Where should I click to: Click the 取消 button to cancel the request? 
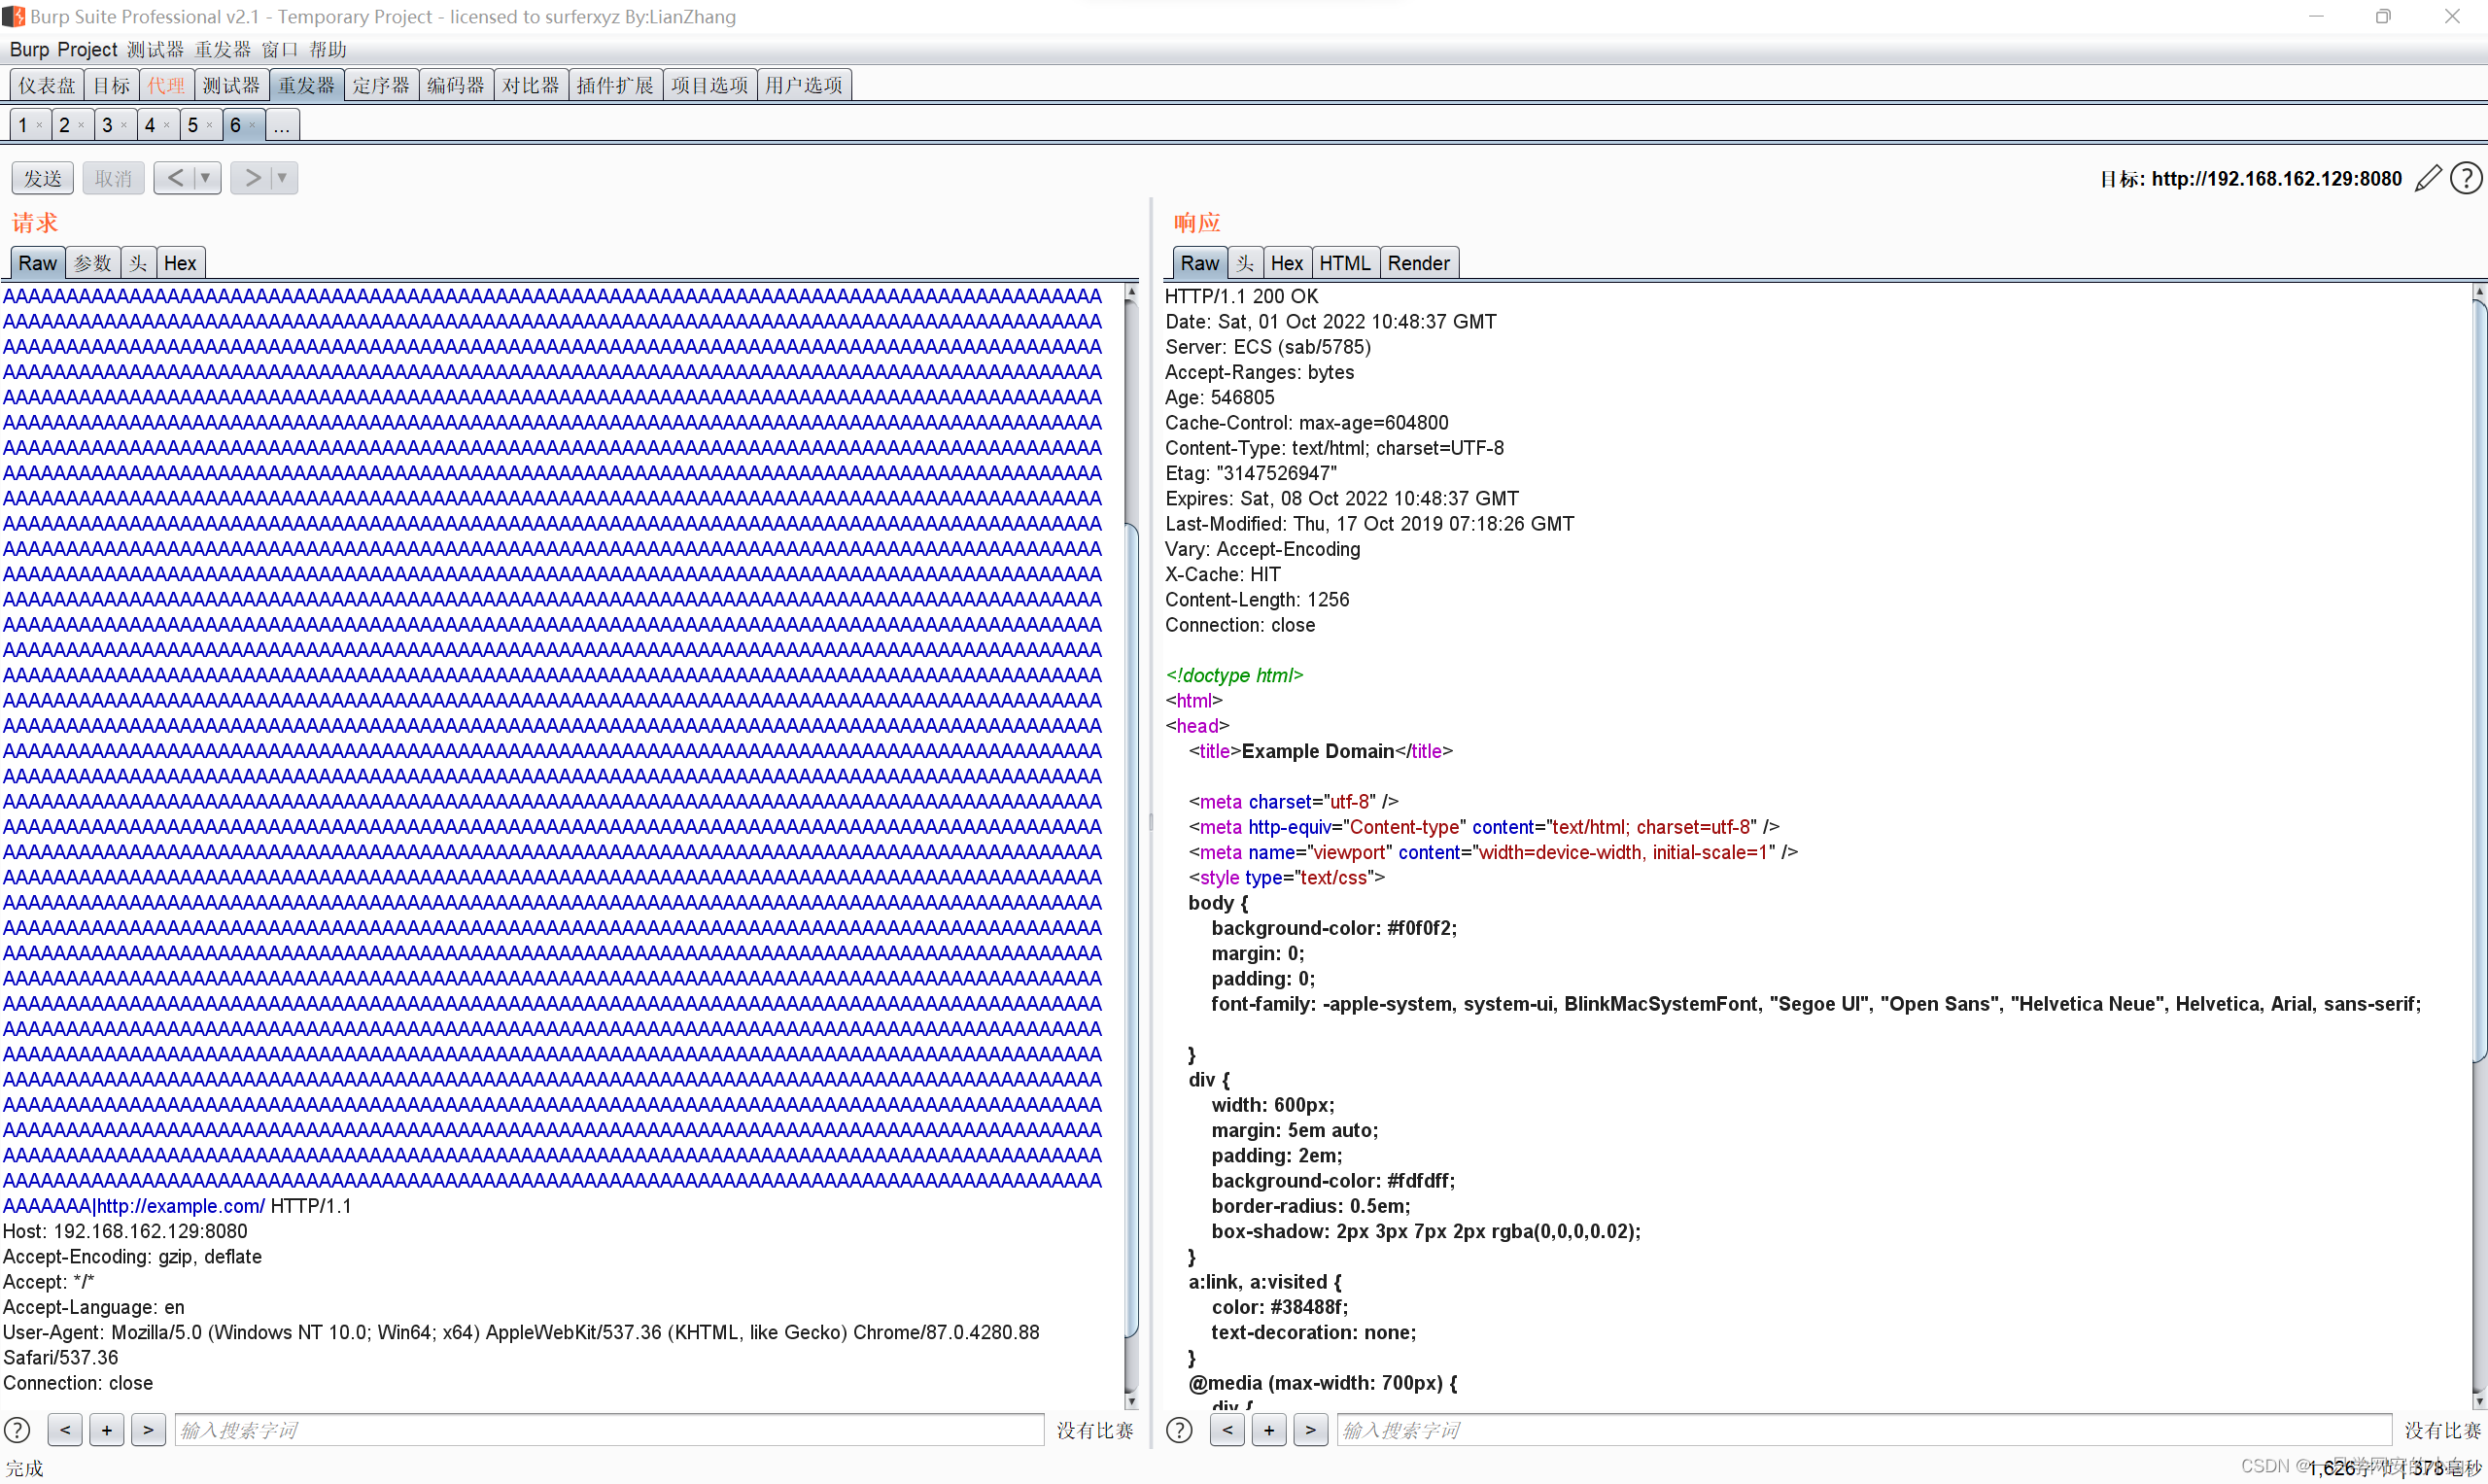(113, 177)
